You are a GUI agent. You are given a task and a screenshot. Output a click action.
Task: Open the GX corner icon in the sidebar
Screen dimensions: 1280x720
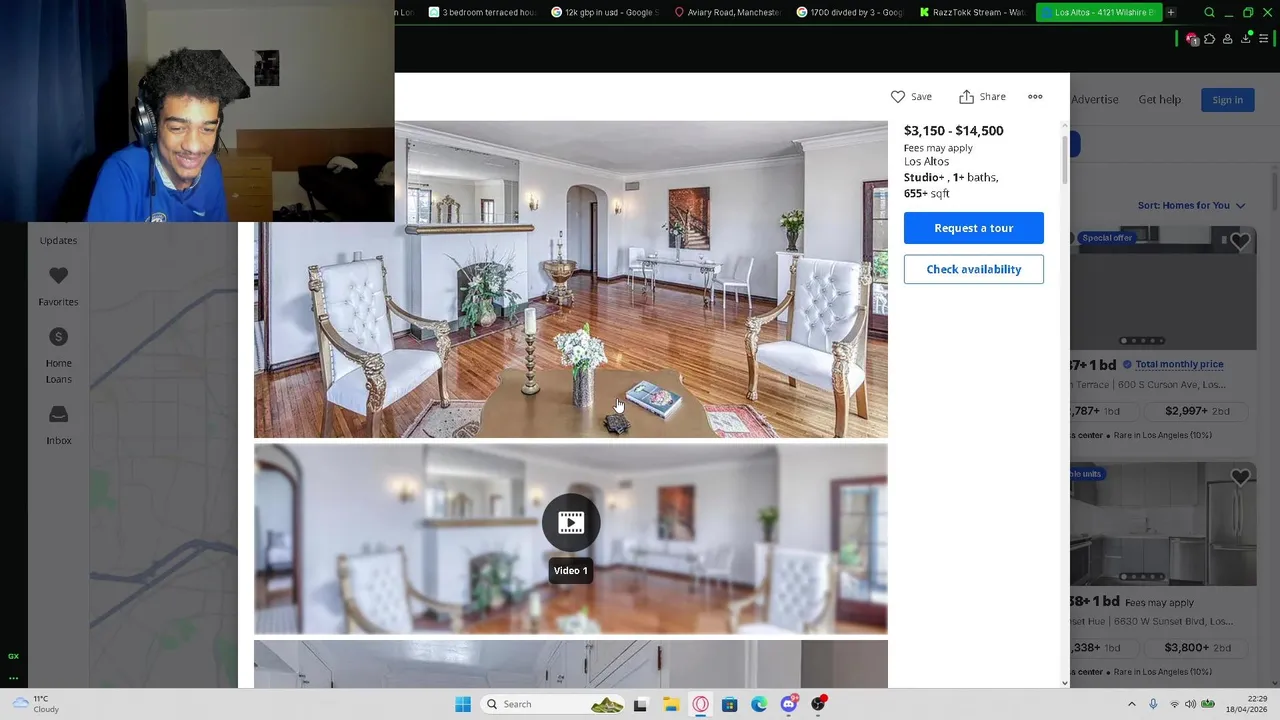[13, 656]
